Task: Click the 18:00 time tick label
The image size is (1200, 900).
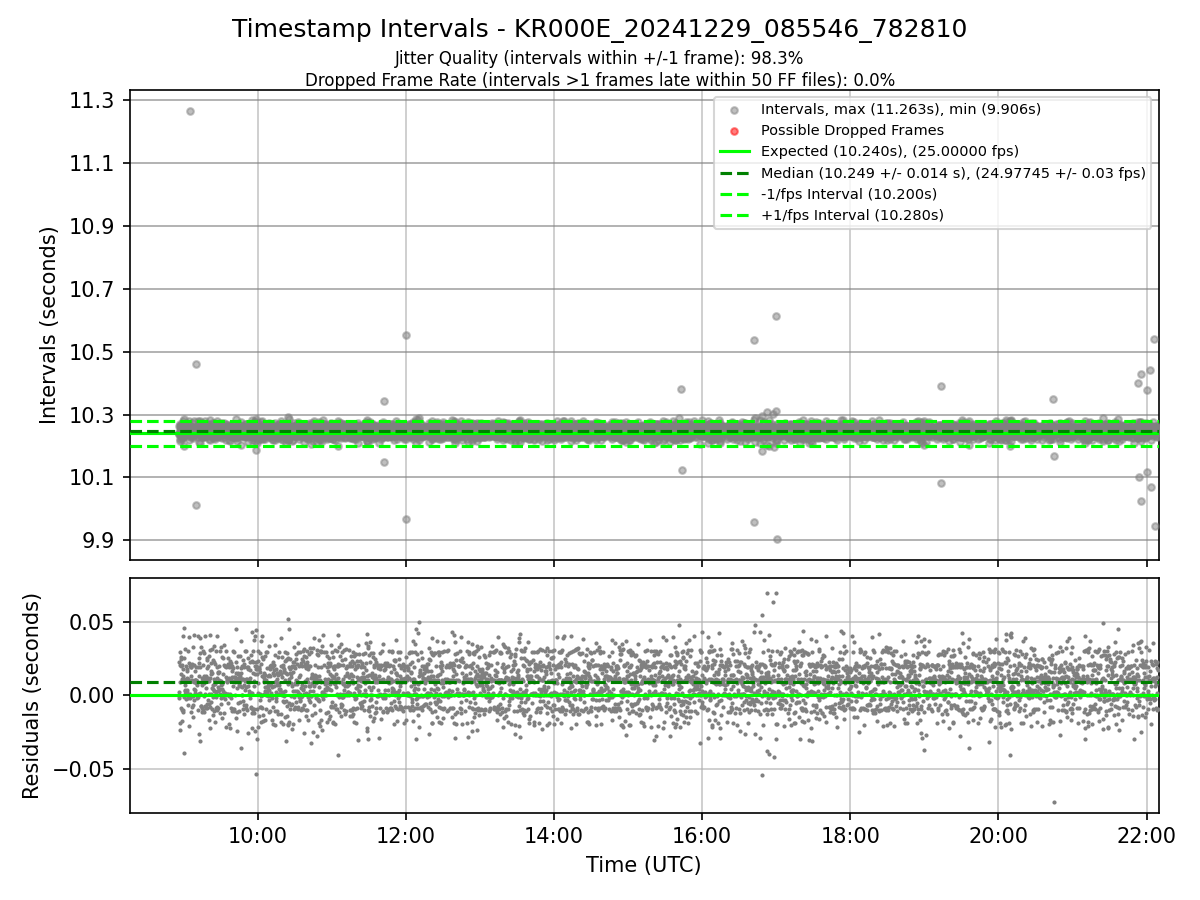Action: (x=850, y=836)
